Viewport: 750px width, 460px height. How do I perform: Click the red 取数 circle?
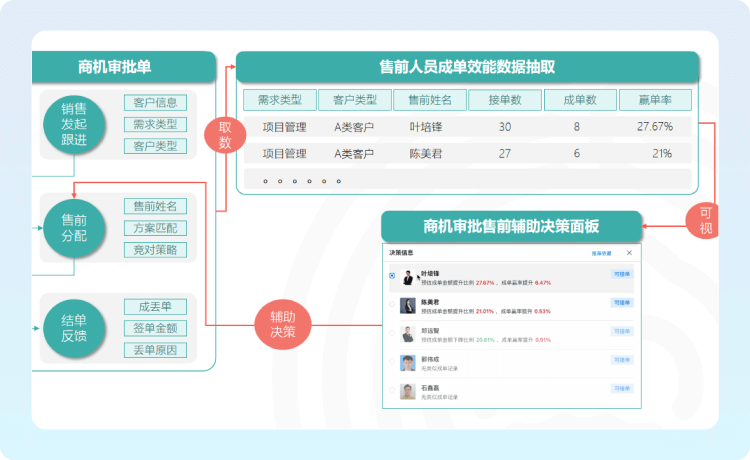coord(225,135)
